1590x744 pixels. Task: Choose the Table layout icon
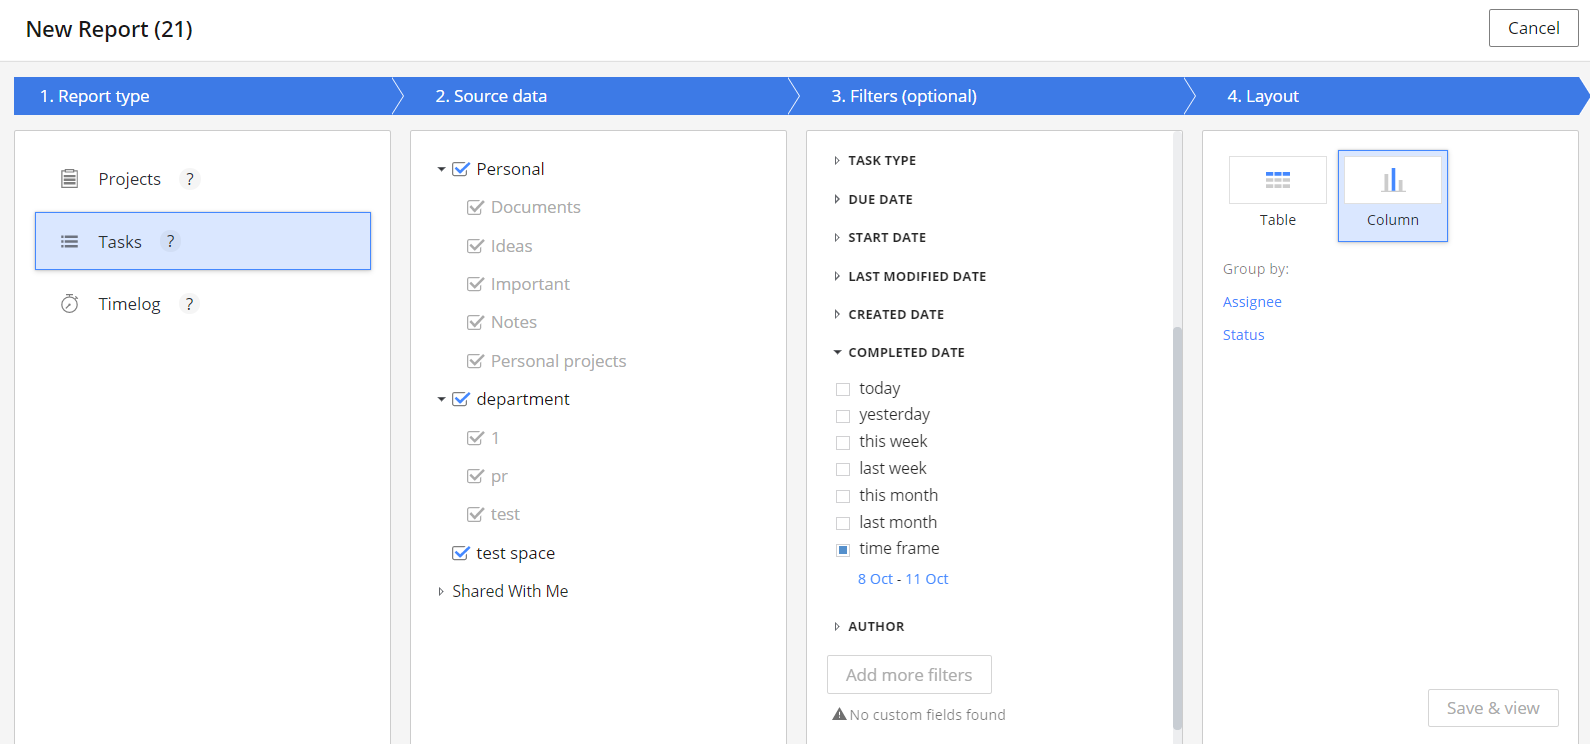[1277, 180]
